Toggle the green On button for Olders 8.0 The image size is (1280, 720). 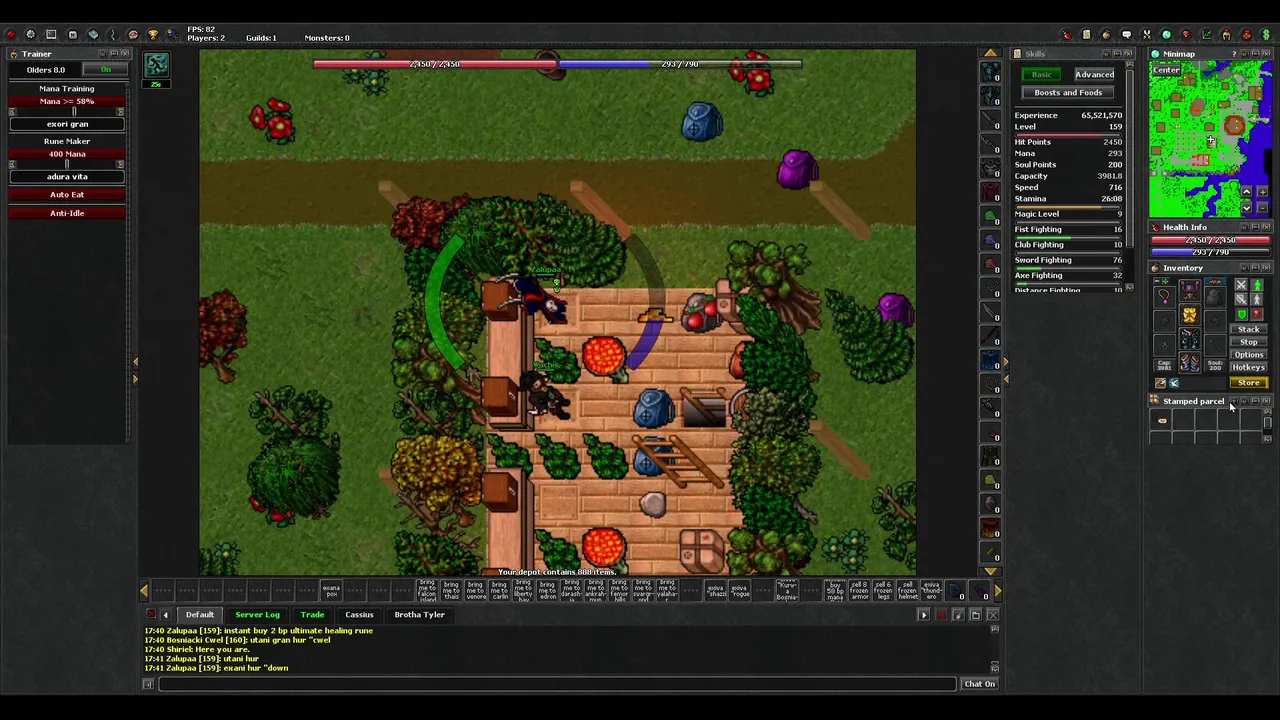click(105, 69)
